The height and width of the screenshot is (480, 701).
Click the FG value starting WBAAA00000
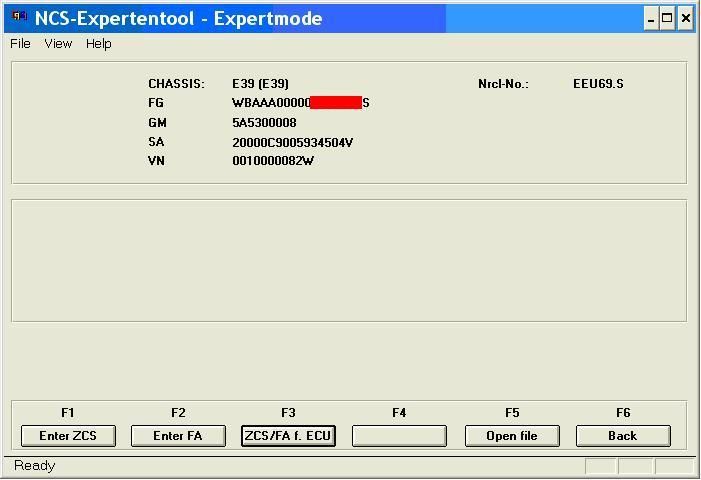tap(300, 103)
